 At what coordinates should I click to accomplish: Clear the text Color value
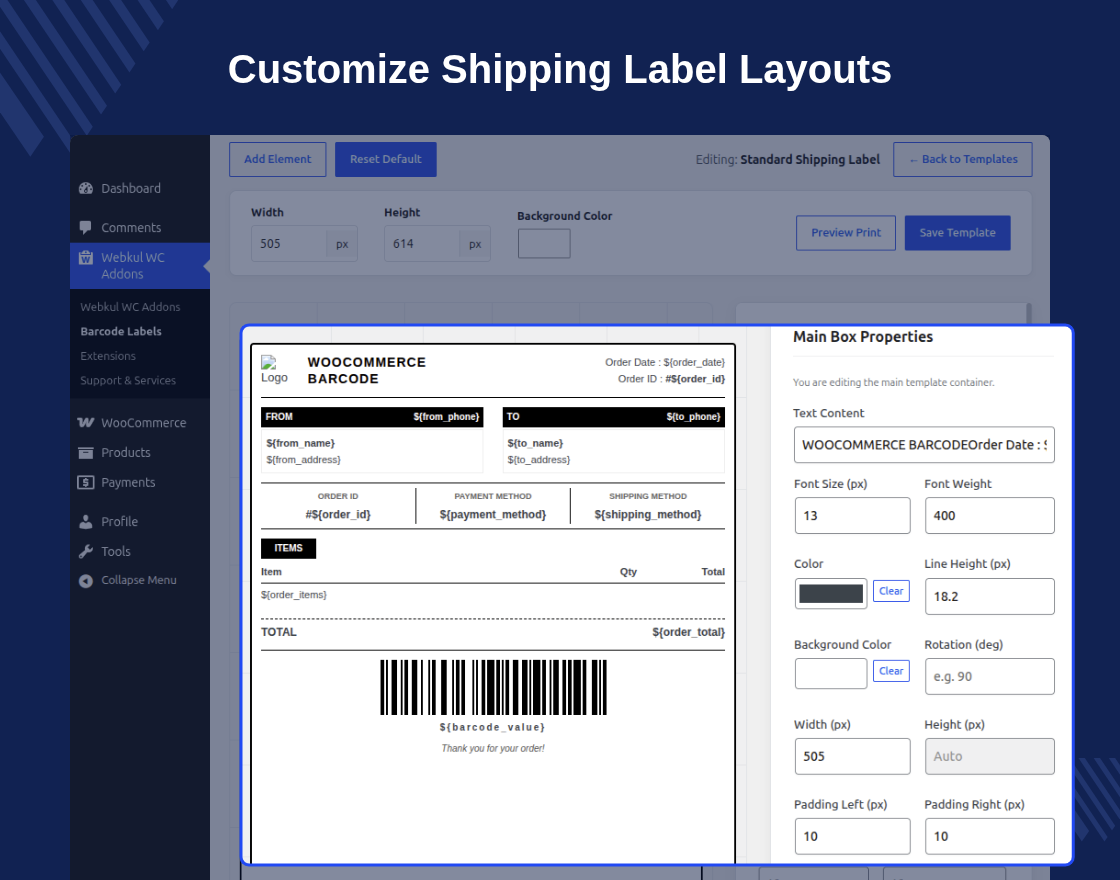click(891, 591)
